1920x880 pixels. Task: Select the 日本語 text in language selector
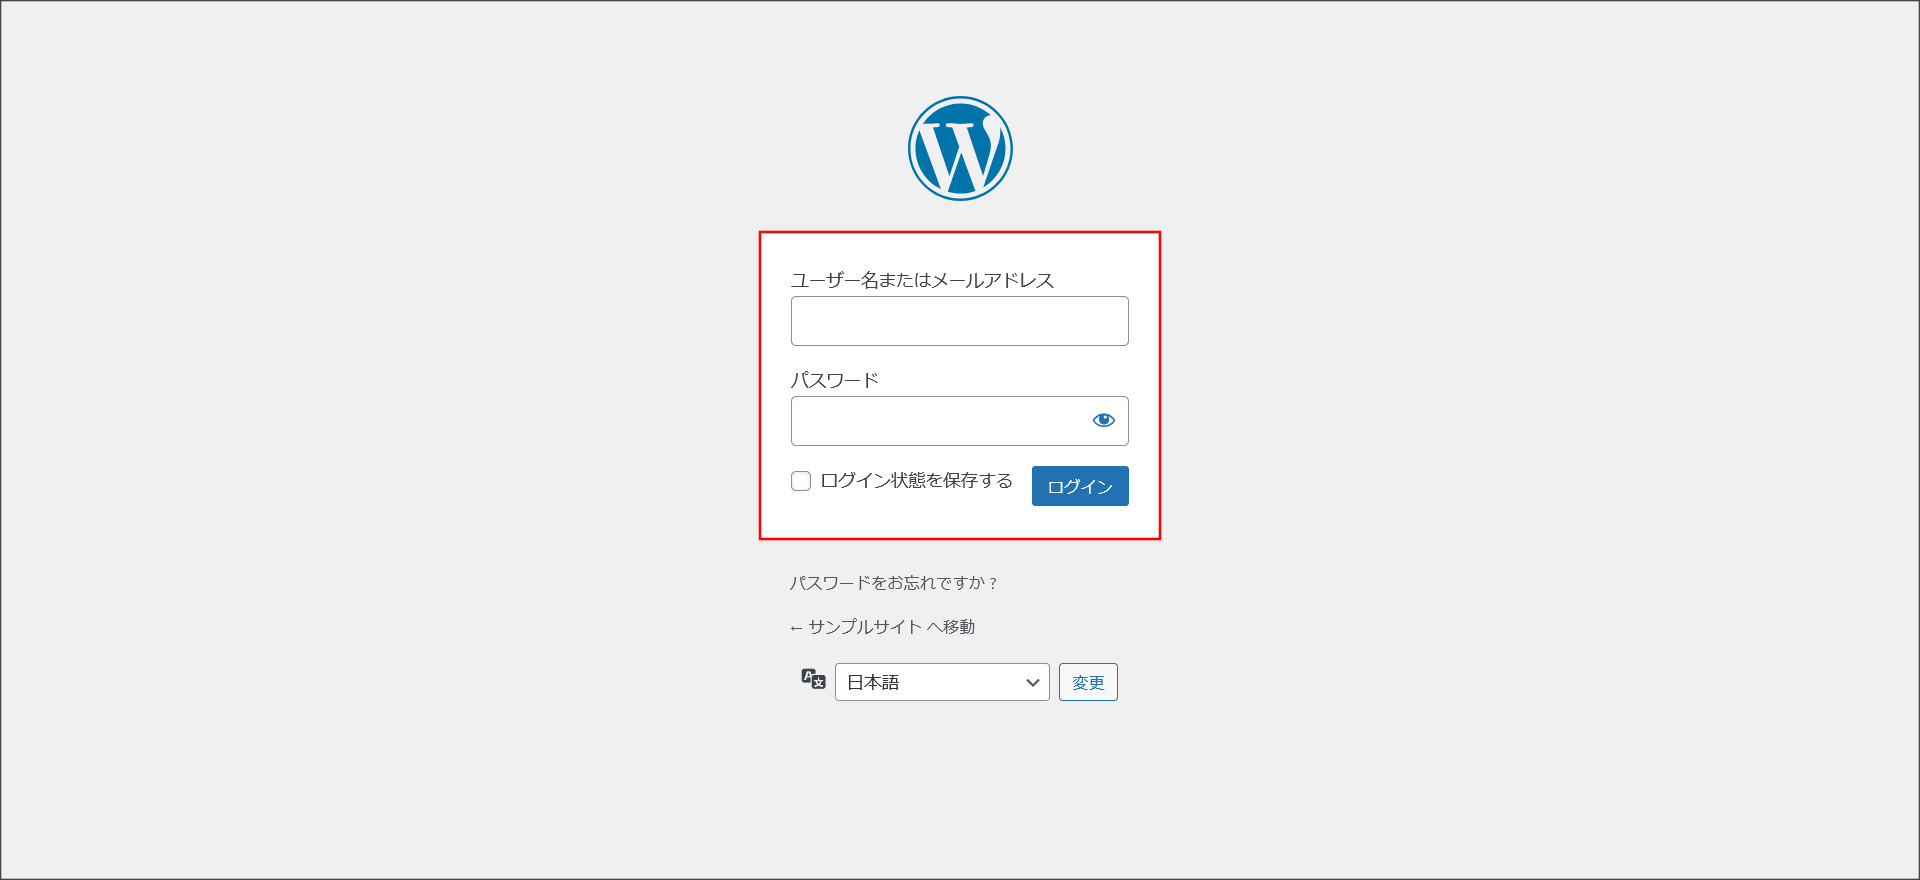point(873,682)
